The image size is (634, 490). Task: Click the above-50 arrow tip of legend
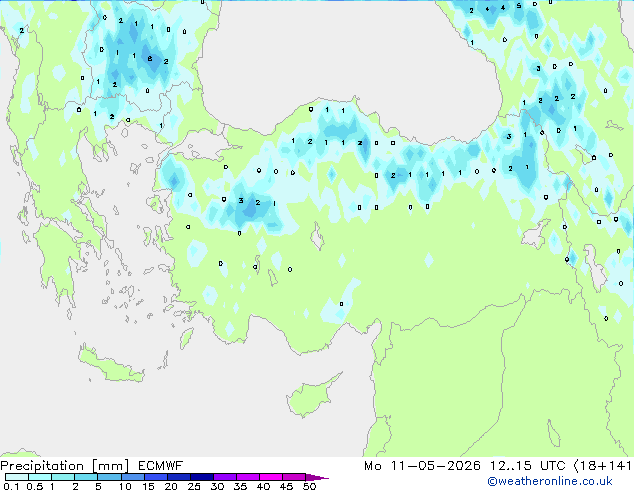pyautogui.click(x=317, y=477)
